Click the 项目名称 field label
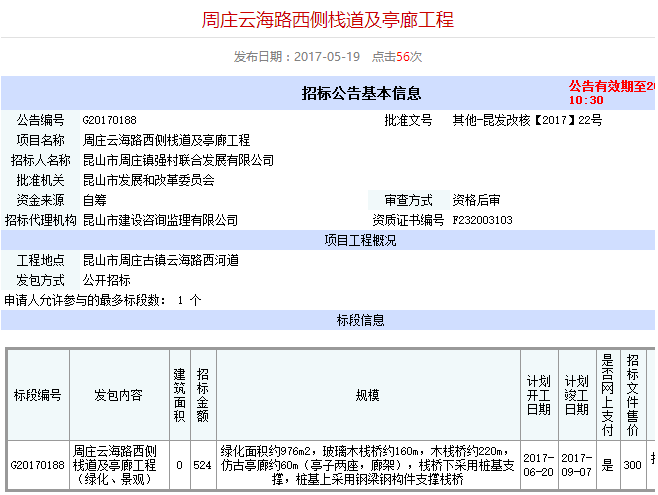 pyautogui.click(x=40, y=140)
